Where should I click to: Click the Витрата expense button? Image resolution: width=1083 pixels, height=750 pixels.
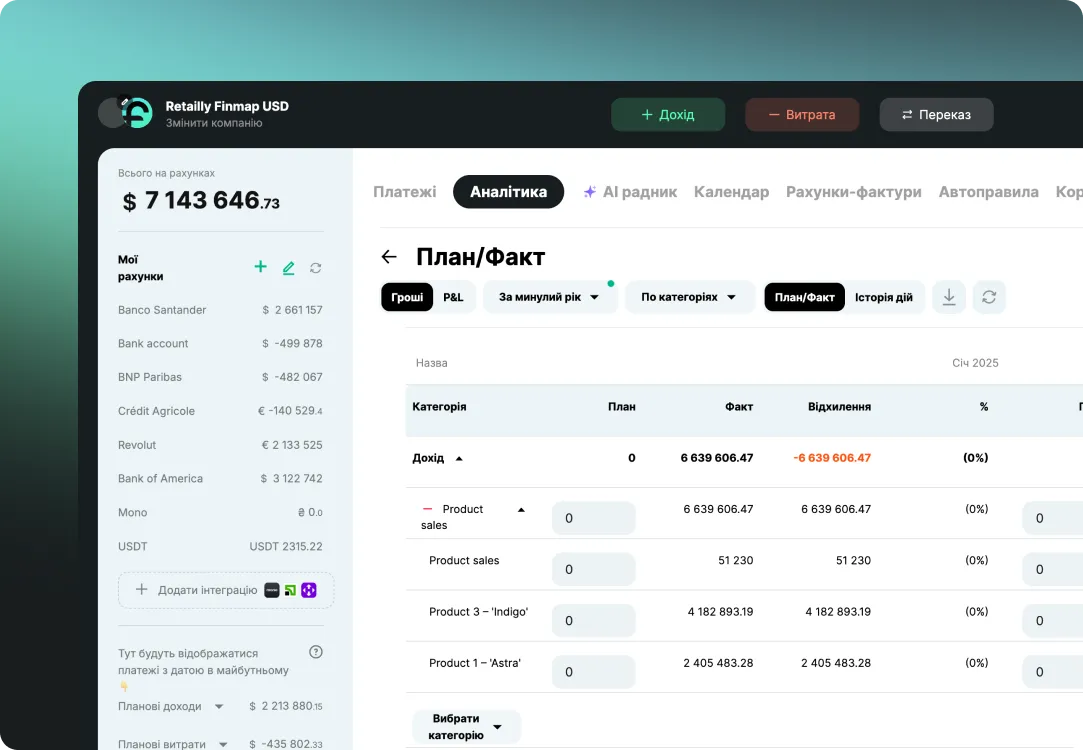[802, 115]
